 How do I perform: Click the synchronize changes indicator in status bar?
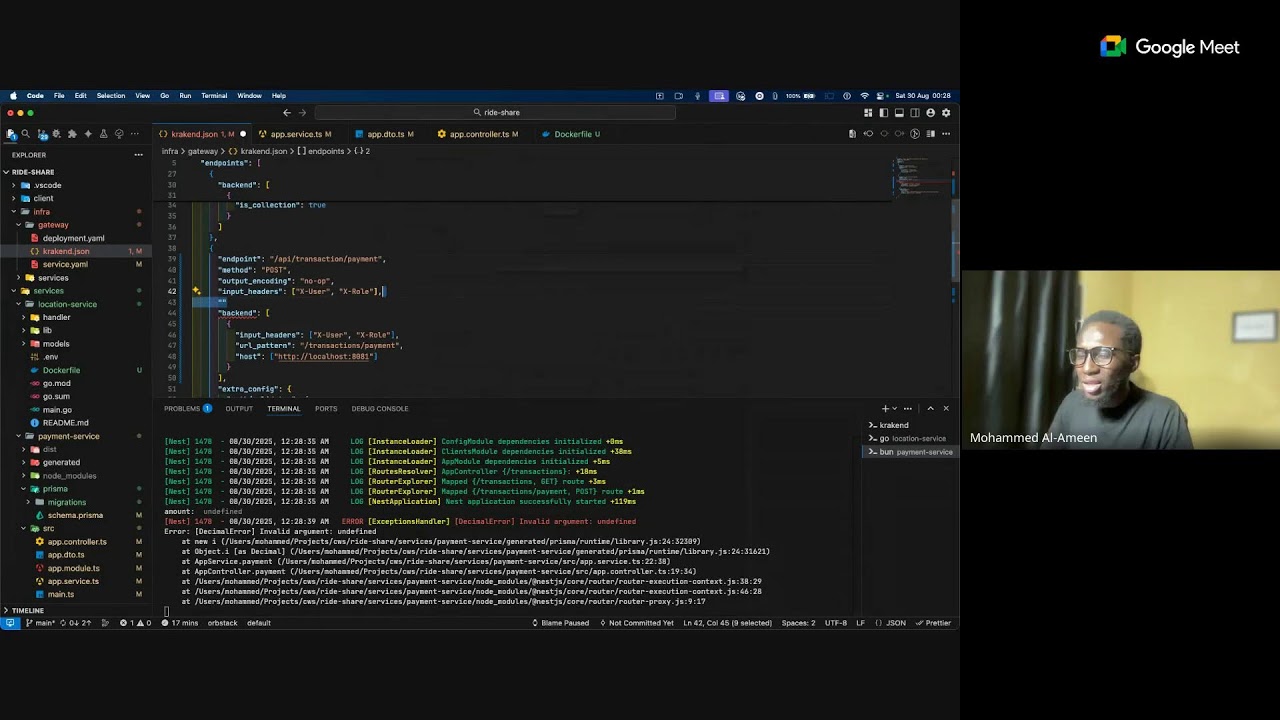76,623
